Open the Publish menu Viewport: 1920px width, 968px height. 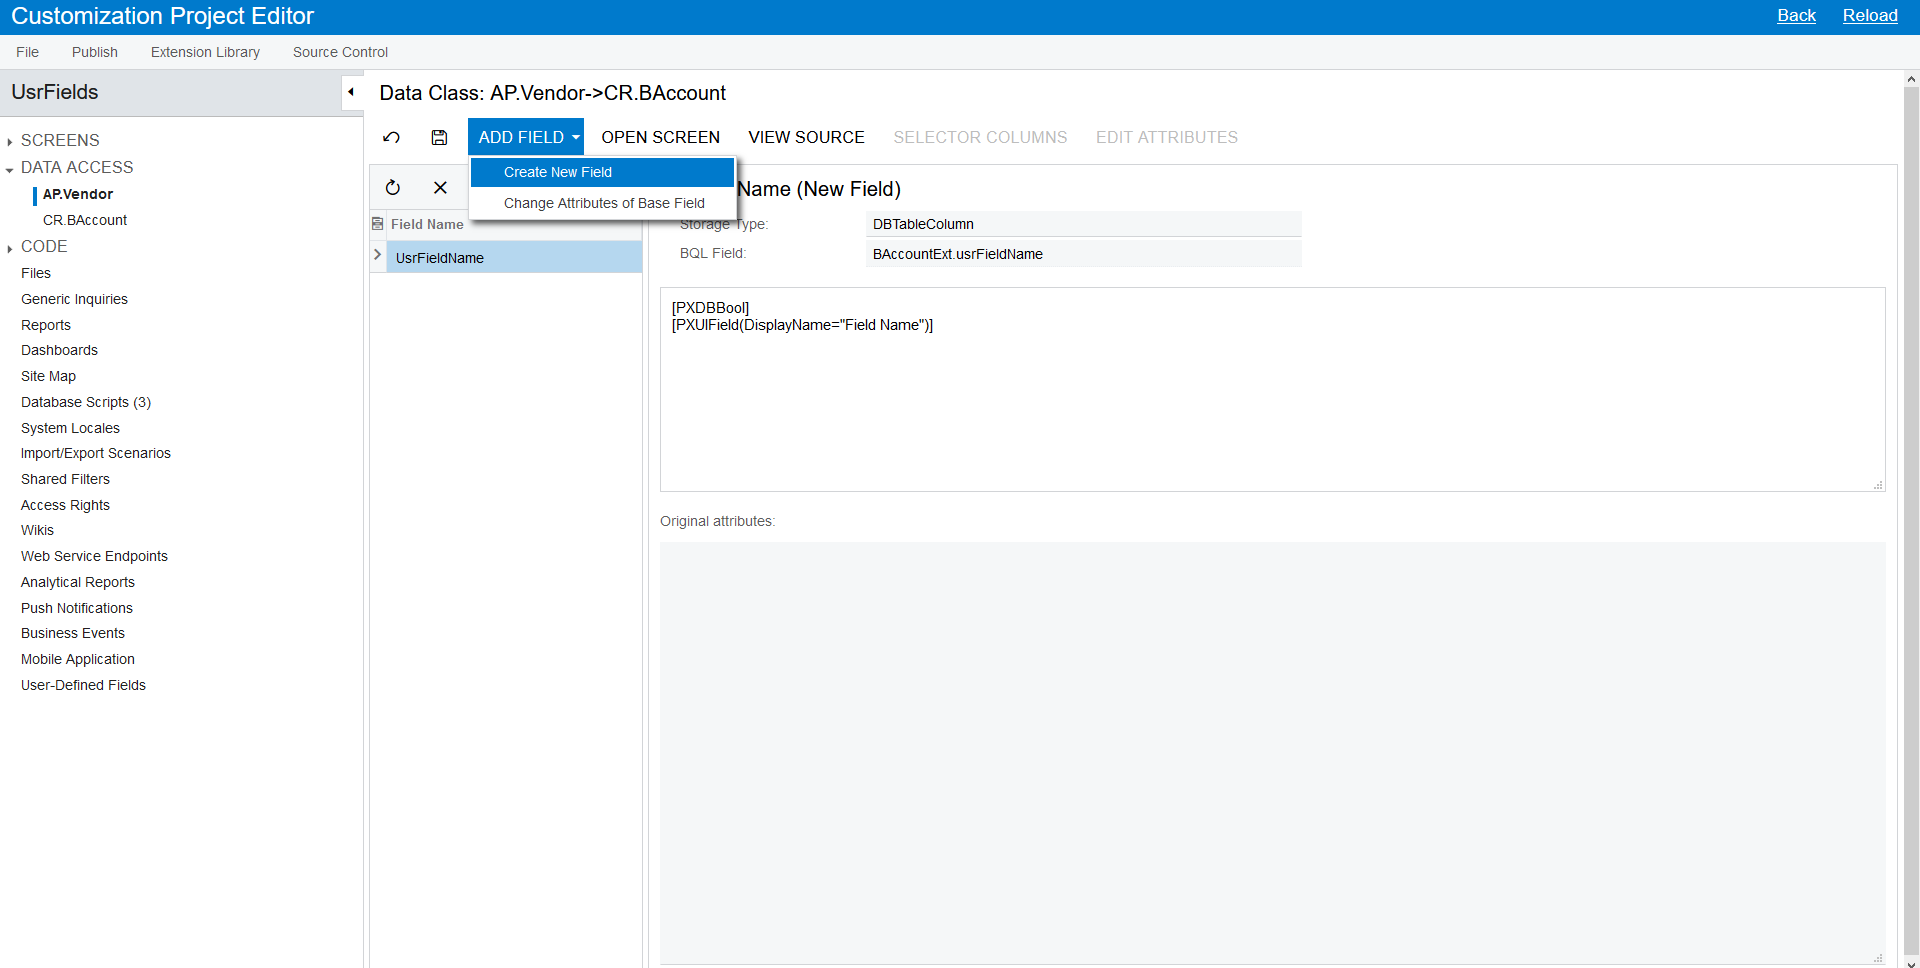[x=94, y=52]
